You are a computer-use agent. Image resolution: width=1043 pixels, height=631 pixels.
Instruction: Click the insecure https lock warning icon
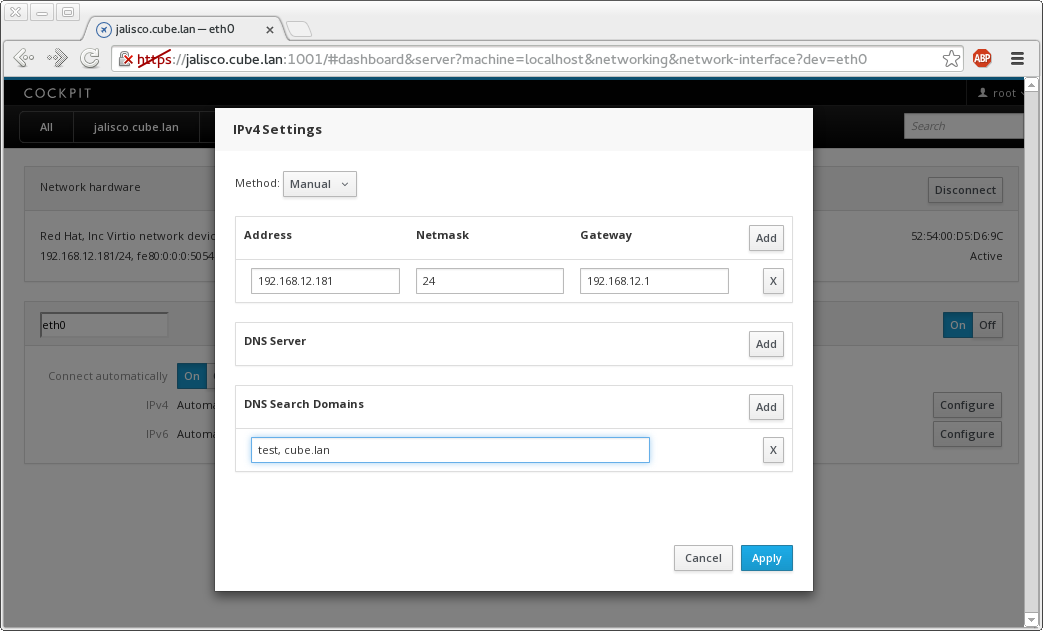(127, 60)
